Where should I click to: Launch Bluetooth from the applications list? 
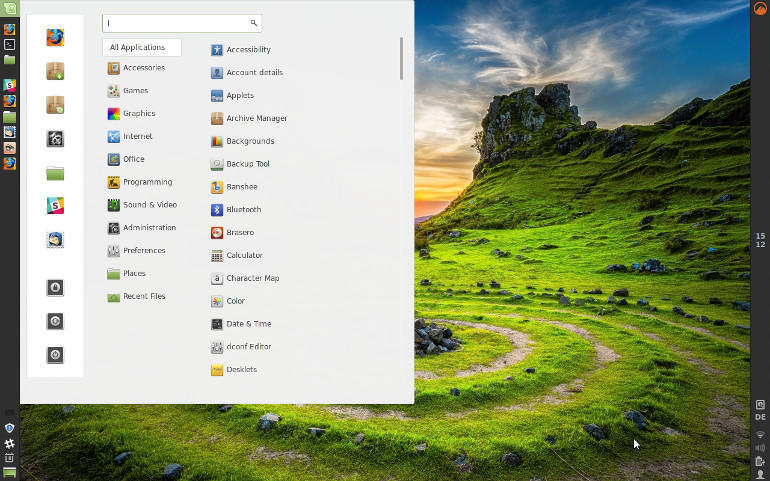coord(243,210)
